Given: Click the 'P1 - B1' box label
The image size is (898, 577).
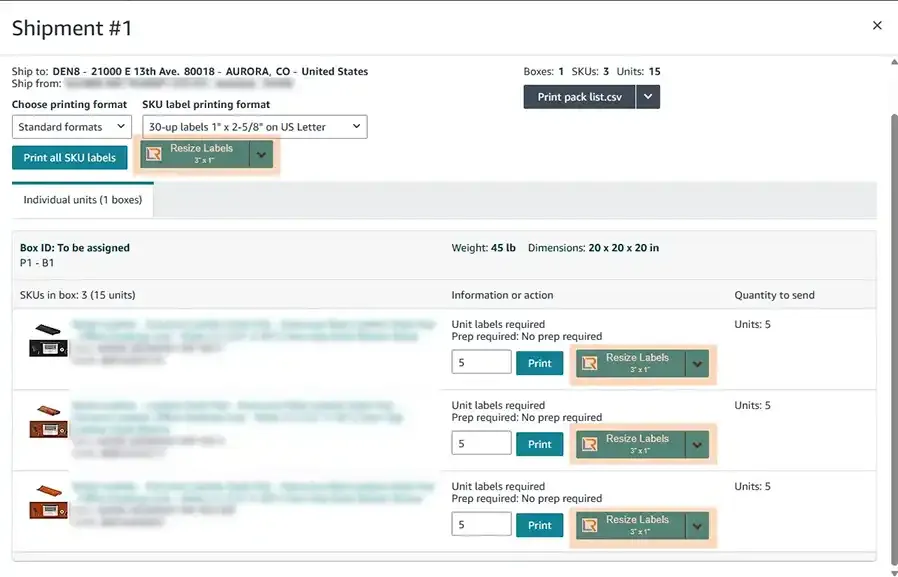Looking at the screenshot, I should click(37, 263).
